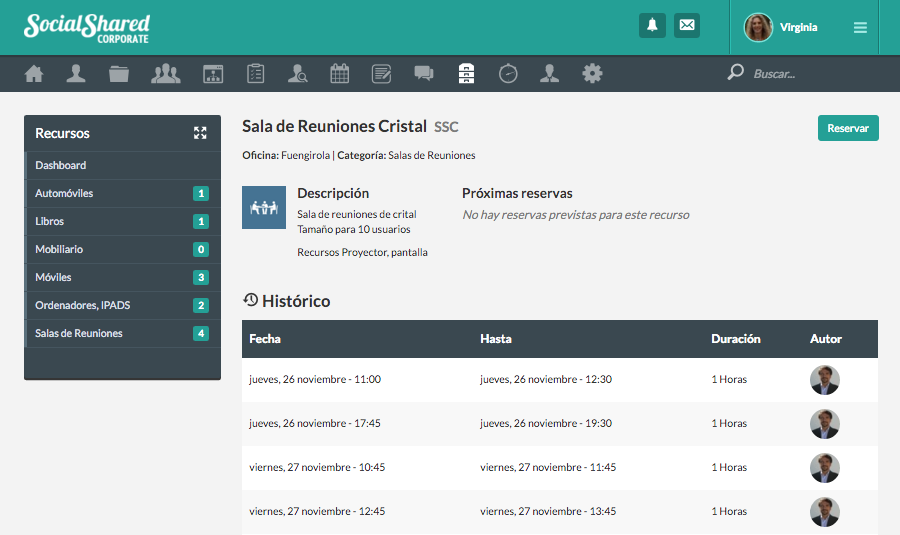Click the stopwatch timer icon
This screenshot has width=900, height=535.
[x=508, y=73]
